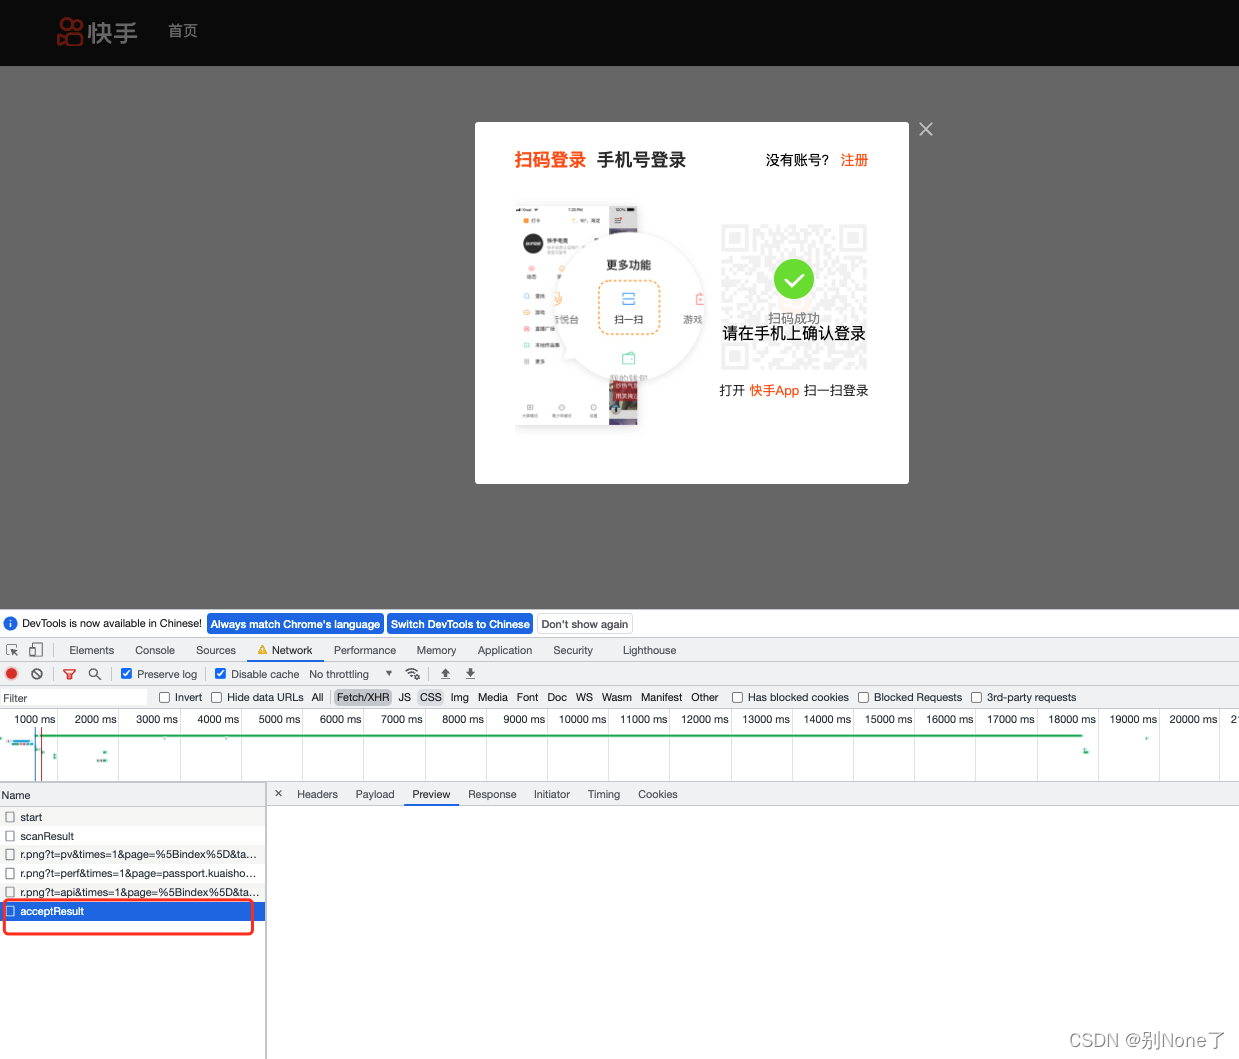The image size is (1239, 1059).
Task: Enable Has blocked cookies checkbox
Action: (738, 698)
